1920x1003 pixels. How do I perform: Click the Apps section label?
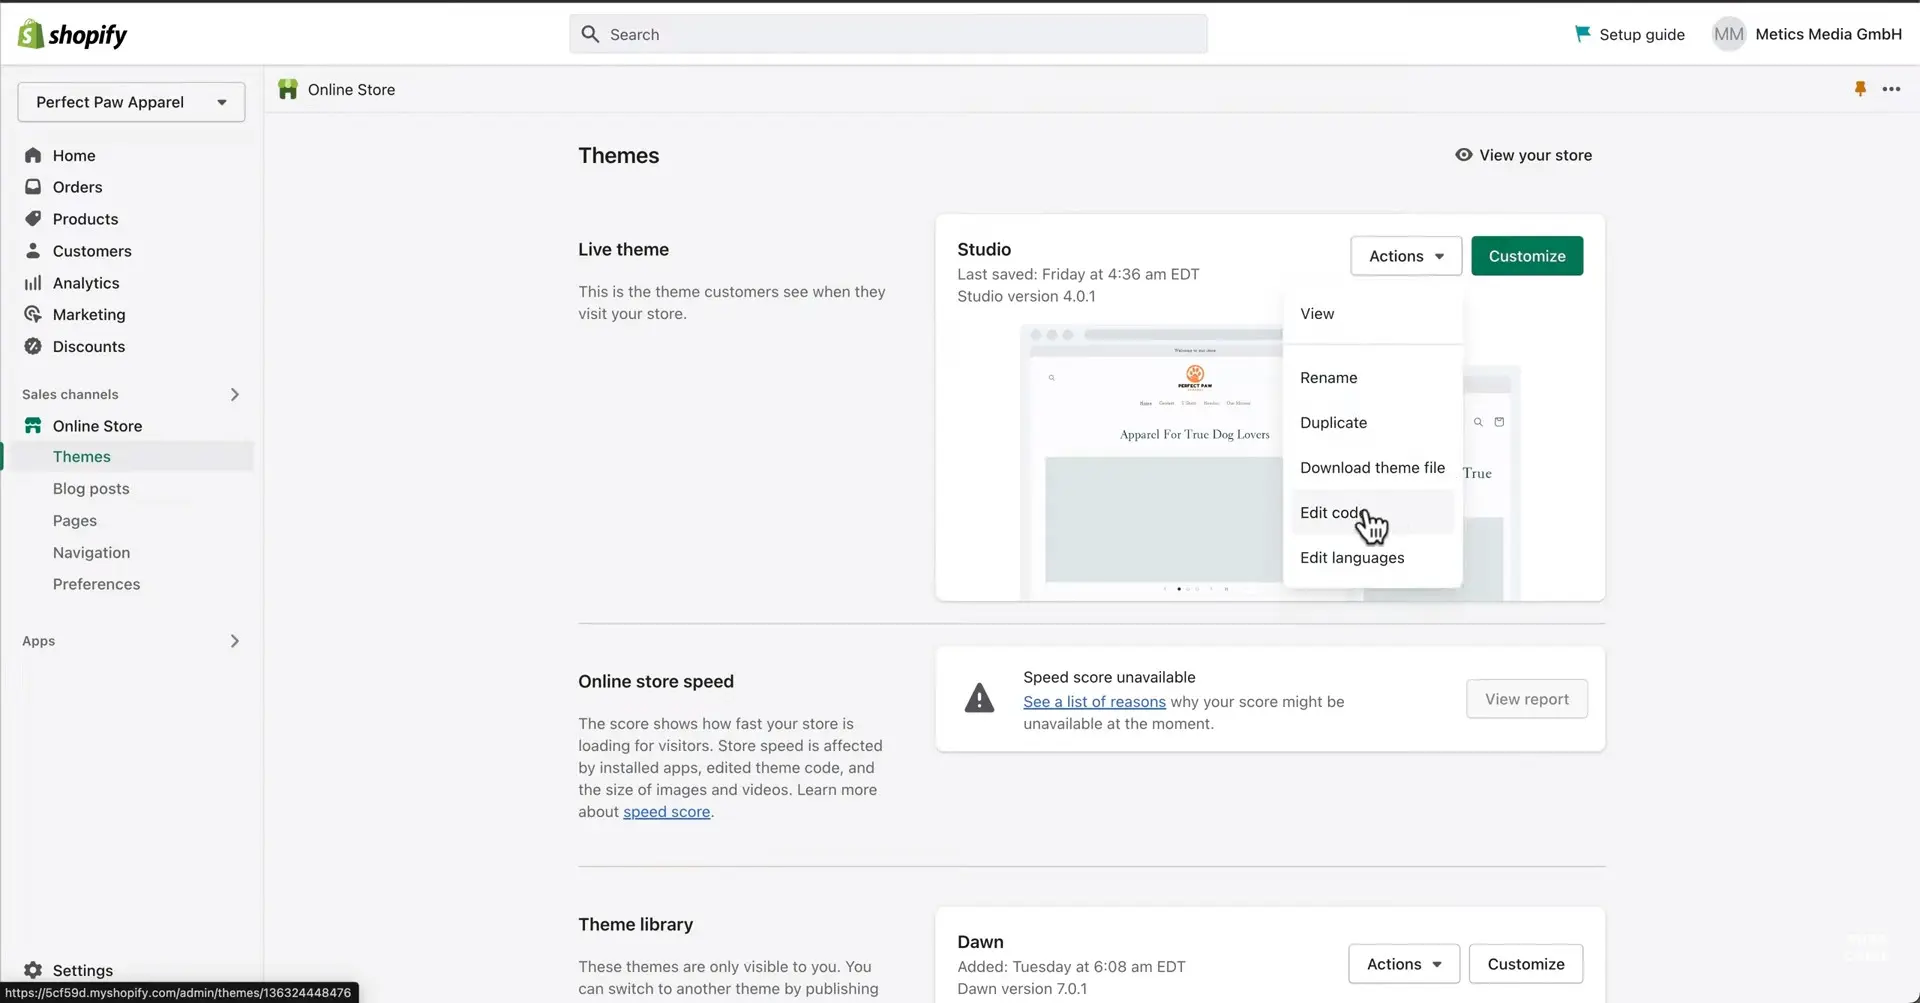(39, 641)
